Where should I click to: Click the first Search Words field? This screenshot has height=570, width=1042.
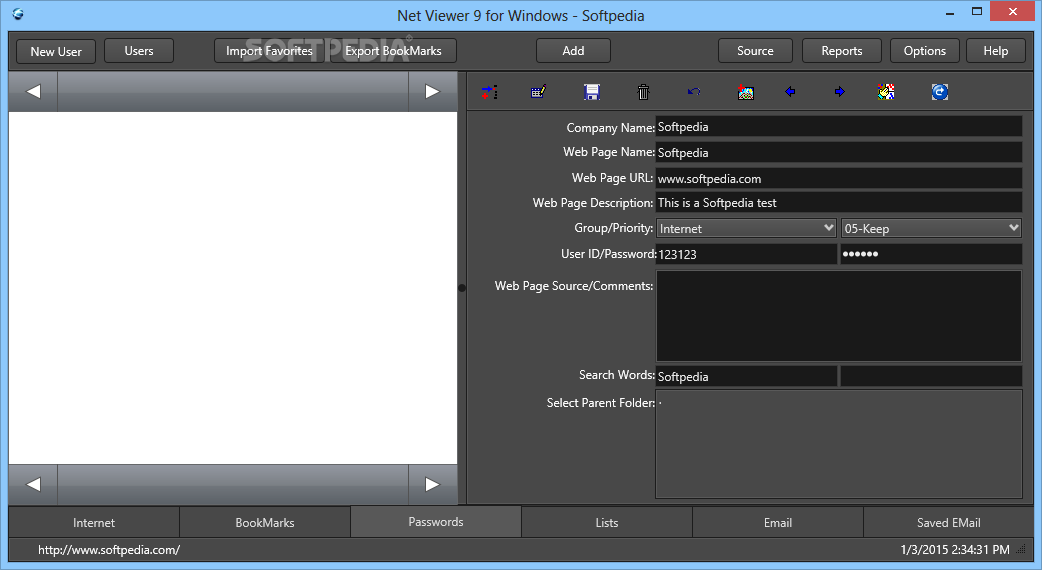(x=746, y=376)
